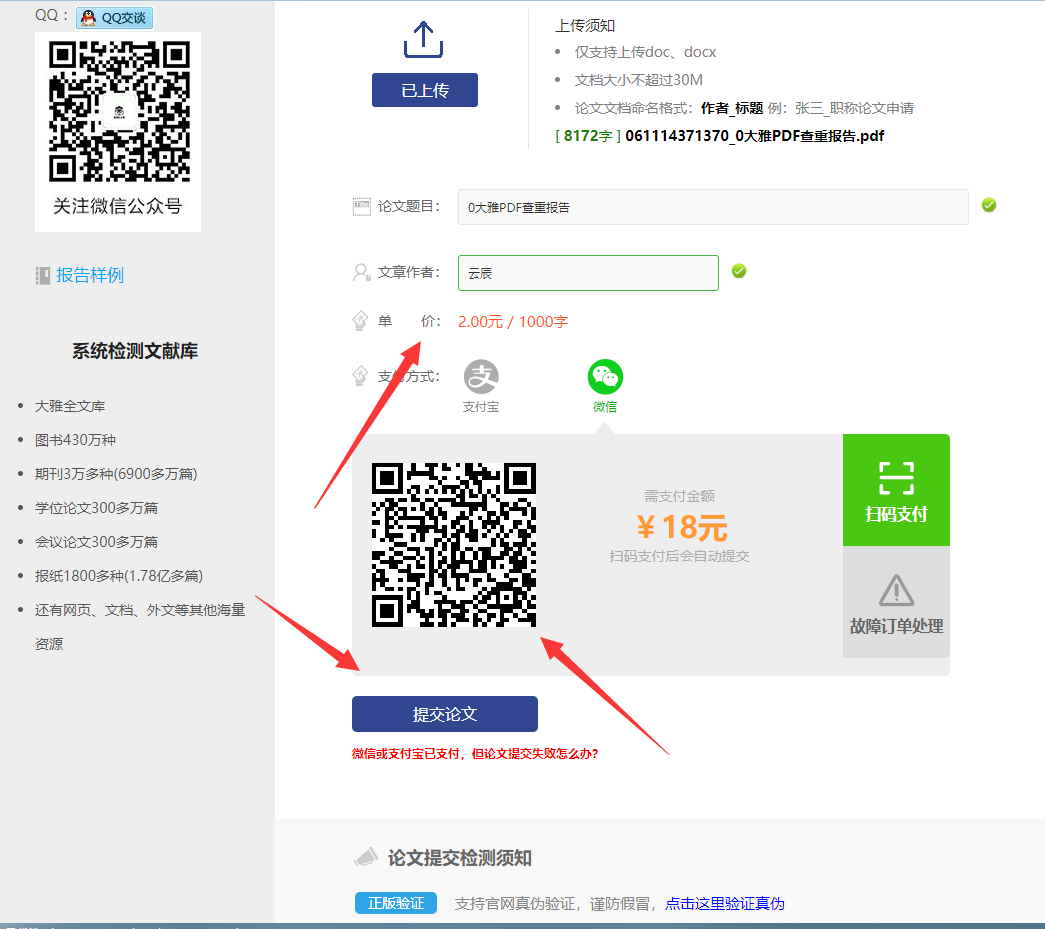The image size is (1045, 929).
Task: Click the 大雅全文库 list item
Action: click(70, 406)
